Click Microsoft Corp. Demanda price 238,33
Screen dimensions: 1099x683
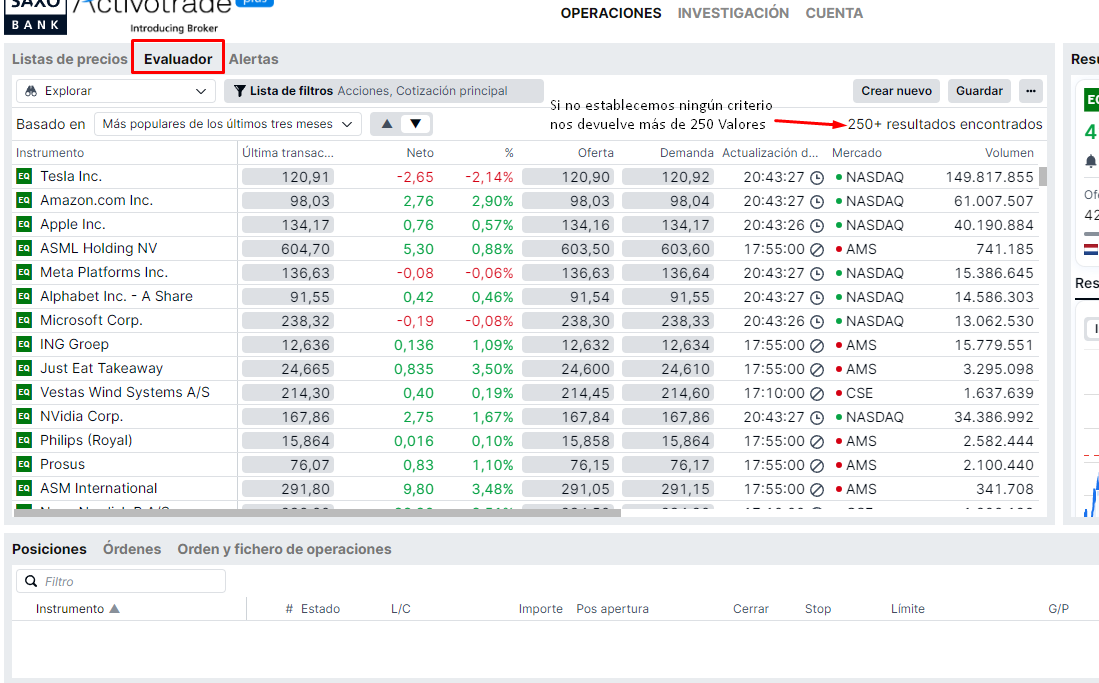point(668,321)
